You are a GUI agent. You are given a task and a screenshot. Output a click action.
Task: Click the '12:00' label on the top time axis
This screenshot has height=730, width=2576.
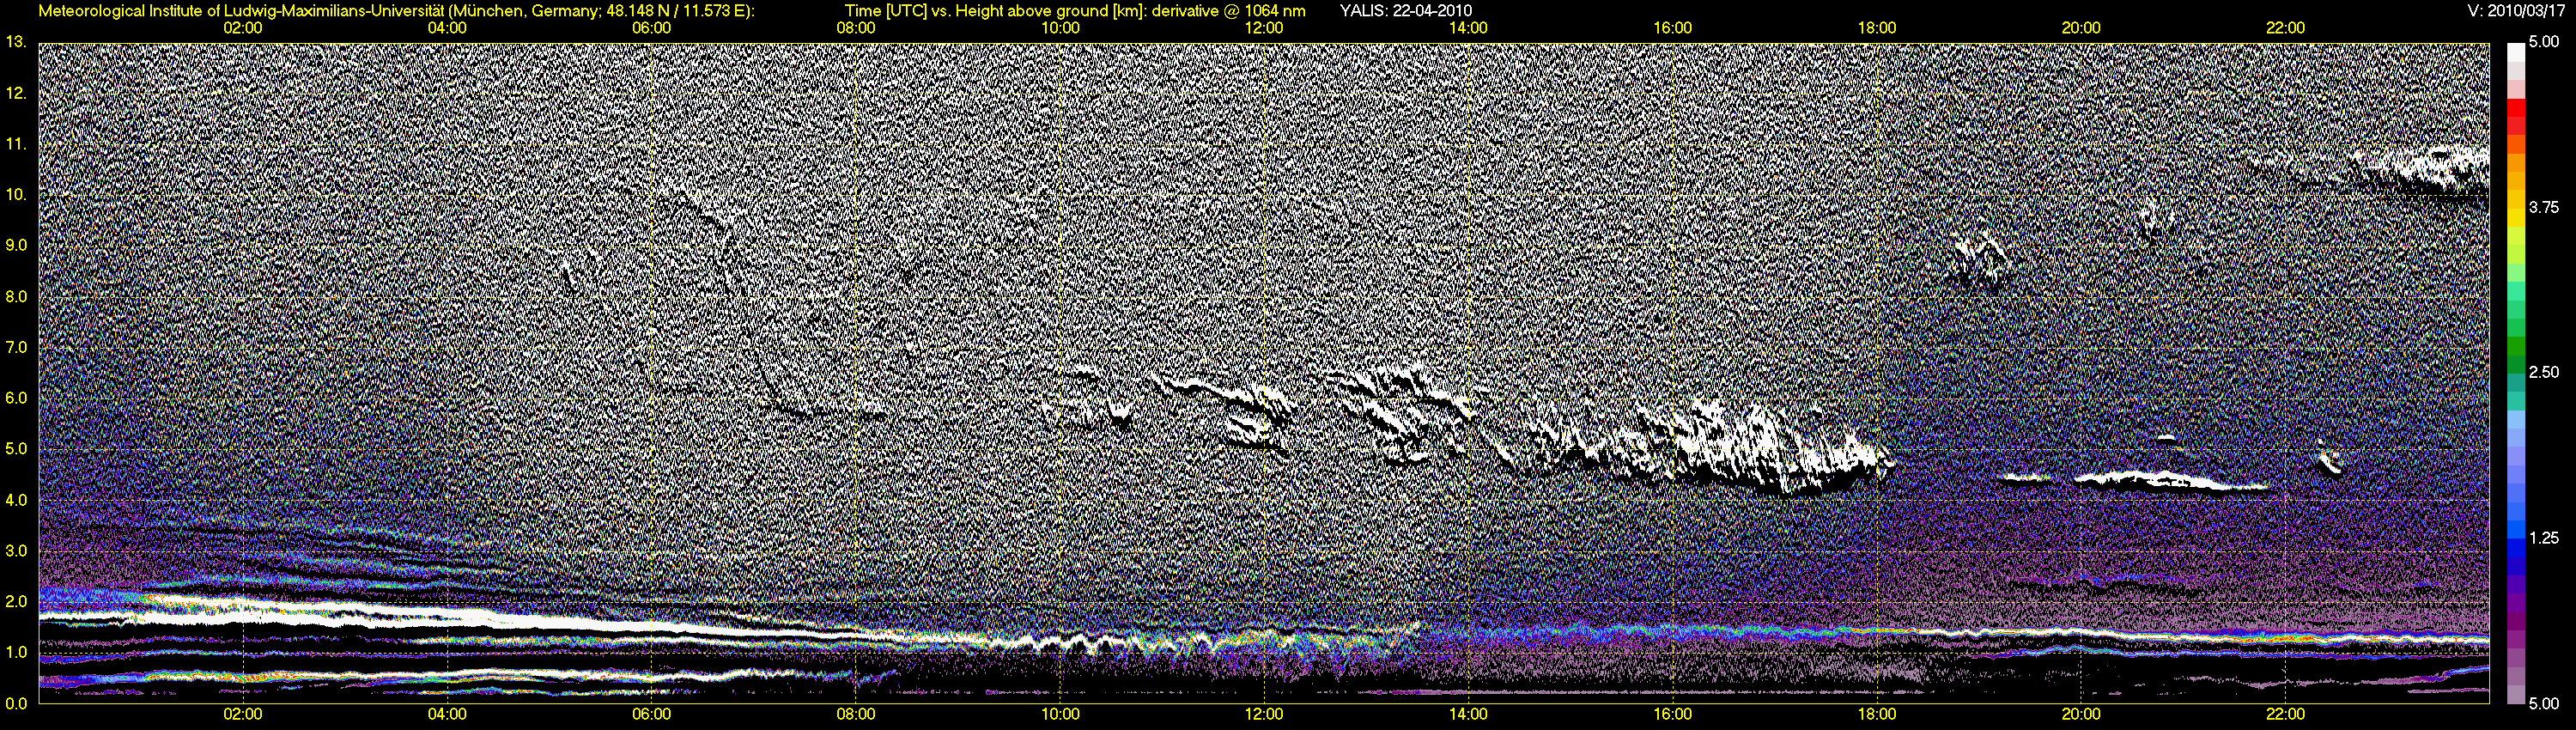tap(1264, 28)
